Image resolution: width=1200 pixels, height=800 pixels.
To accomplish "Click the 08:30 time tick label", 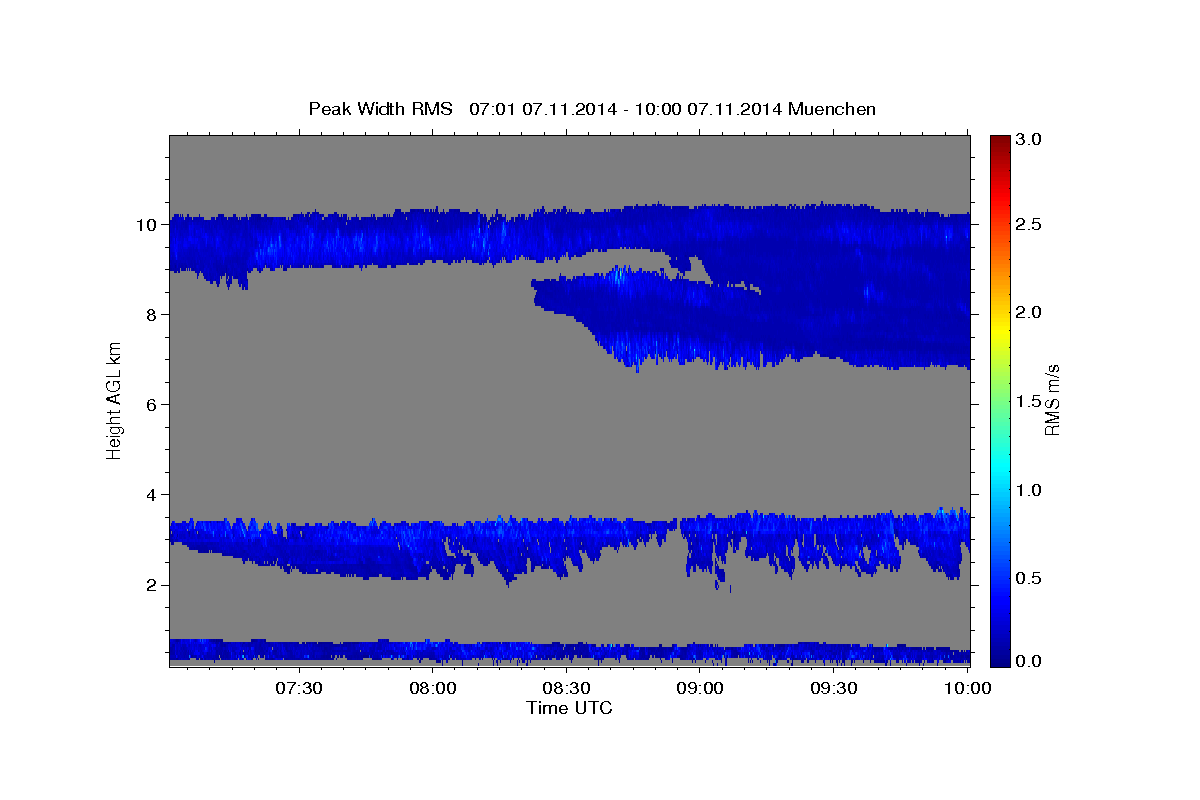I will point(566,688).
